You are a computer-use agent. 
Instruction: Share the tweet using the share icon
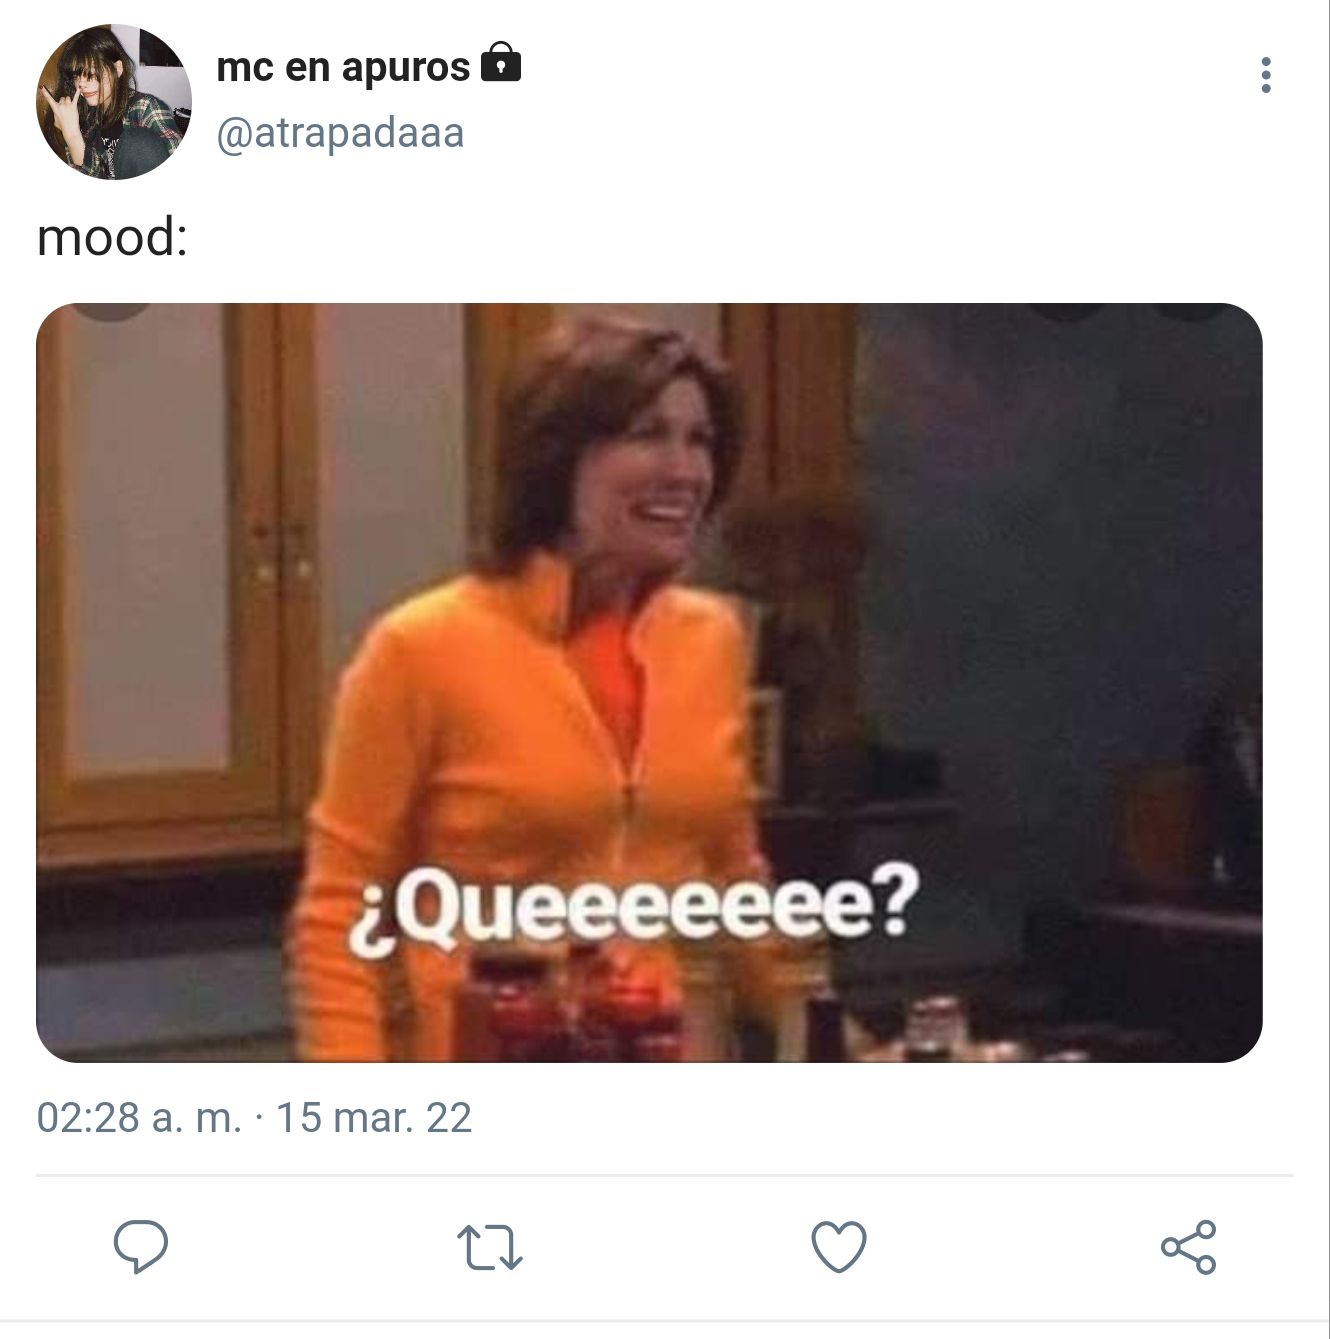[1188, 1247]
